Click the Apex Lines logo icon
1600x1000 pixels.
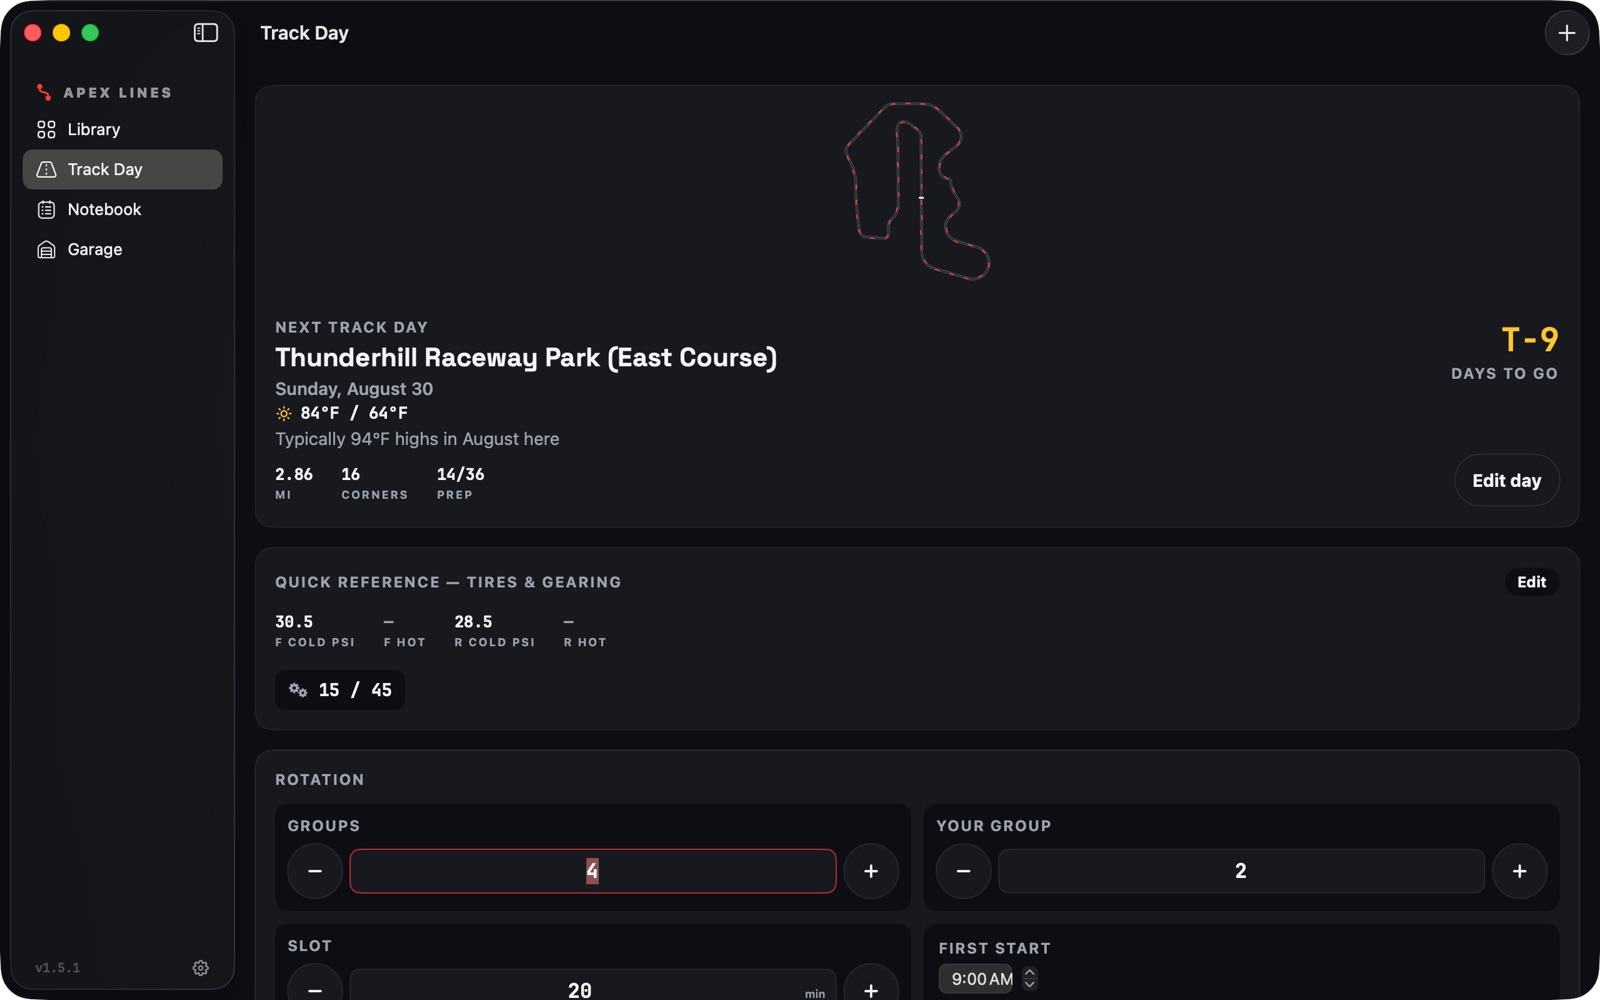pos(44,92)
